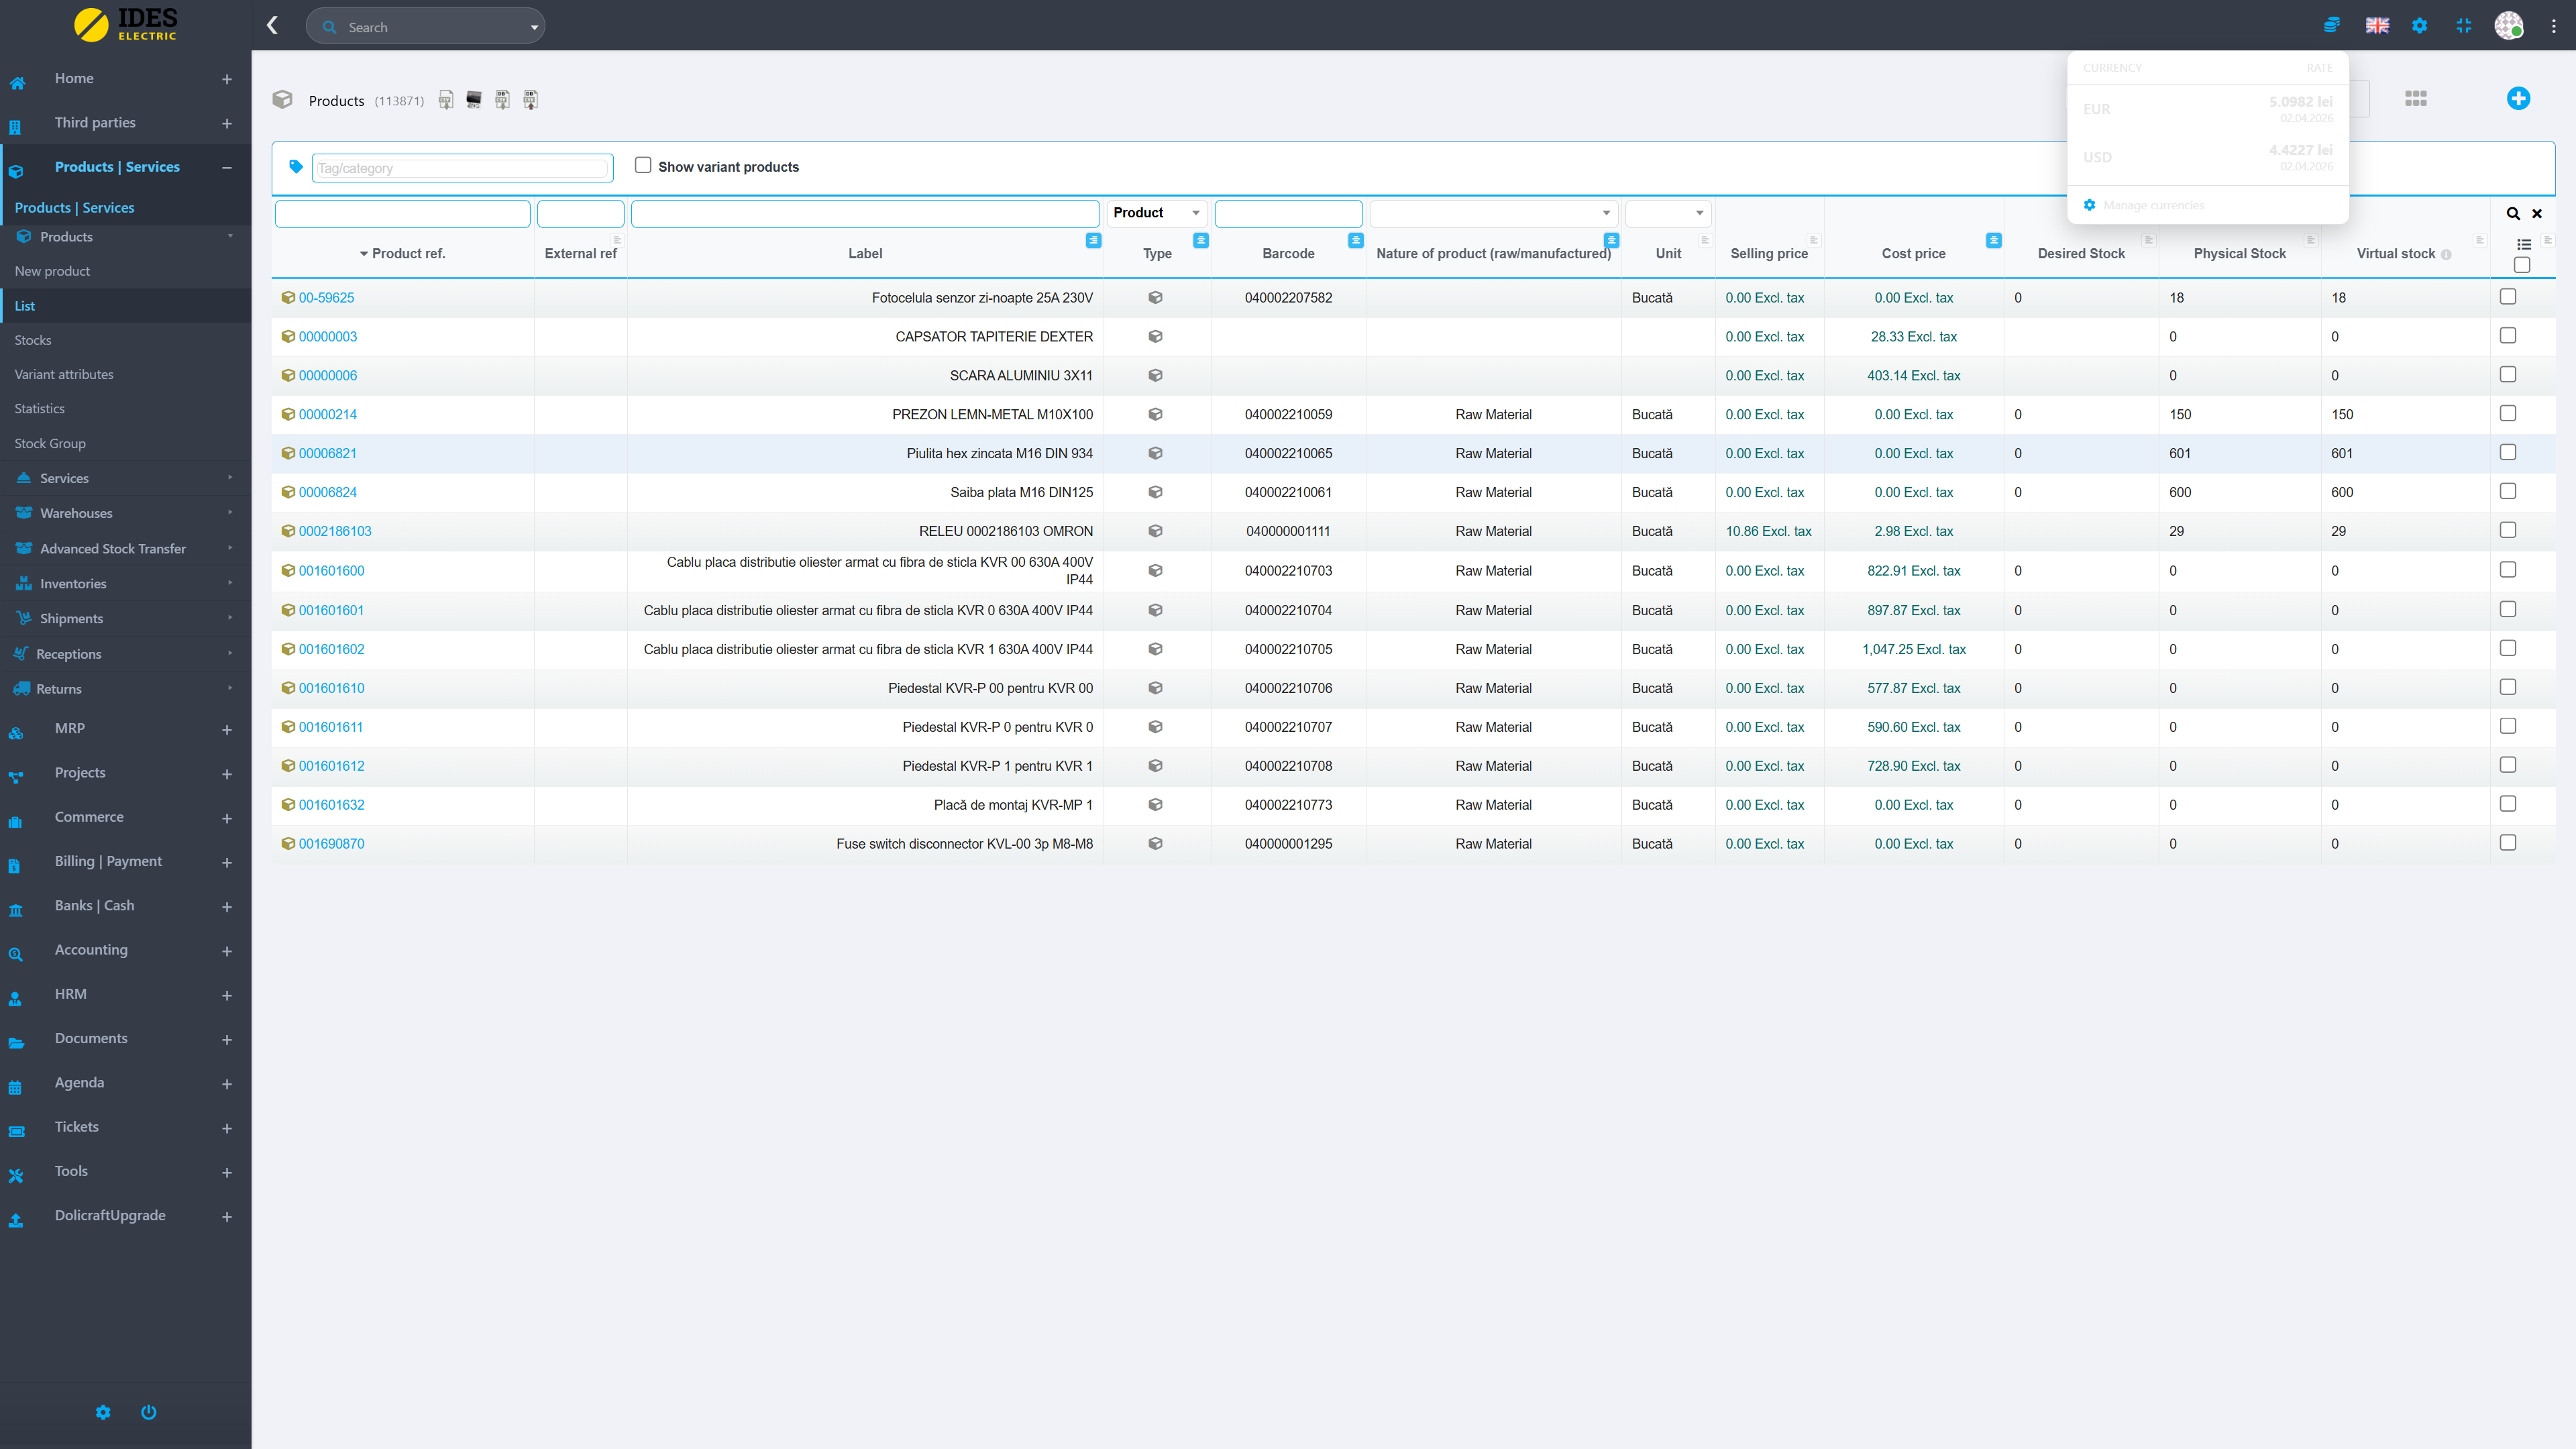2576x1449 pixels.
Task: Open column selector list icon
Action: point(2523,244)
